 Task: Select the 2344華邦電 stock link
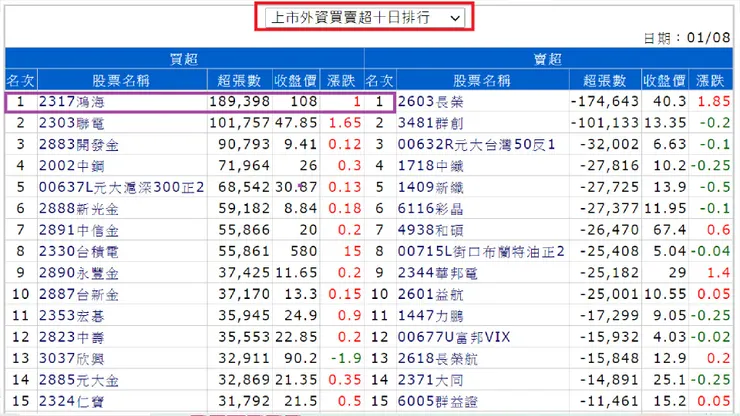pyautogui.click(x=437, y=273)
